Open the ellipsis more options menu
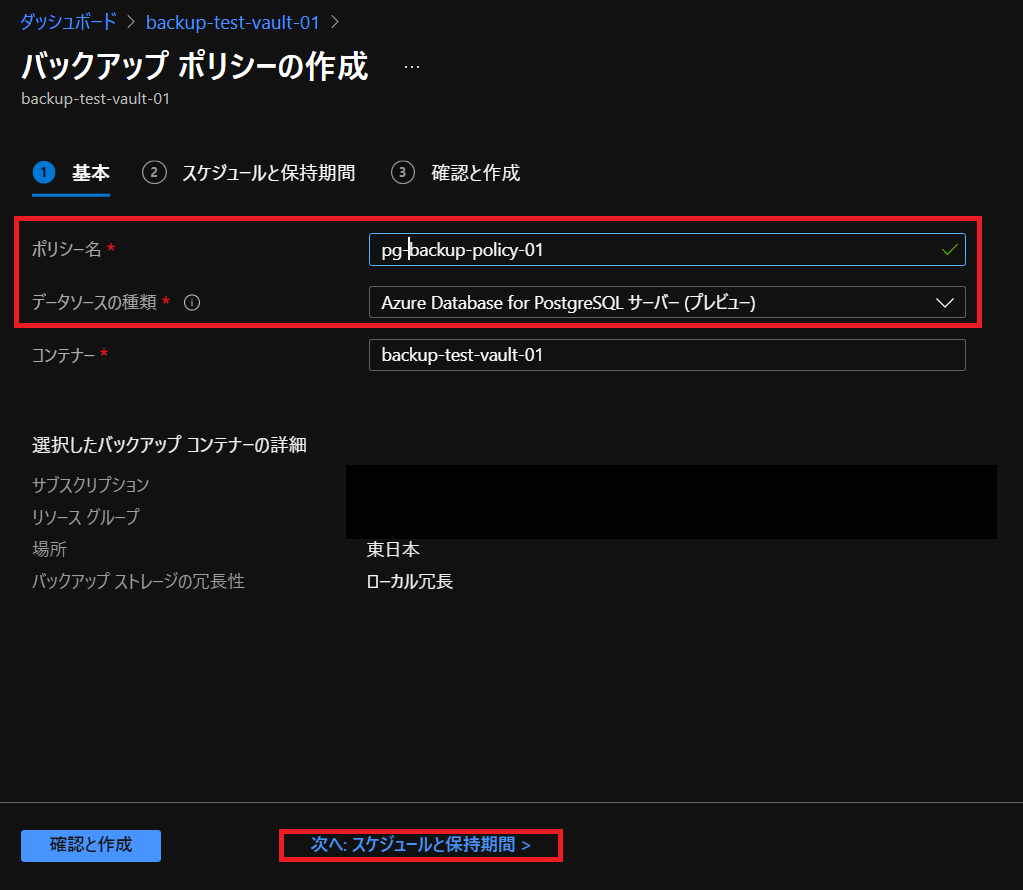 (412, 67)
